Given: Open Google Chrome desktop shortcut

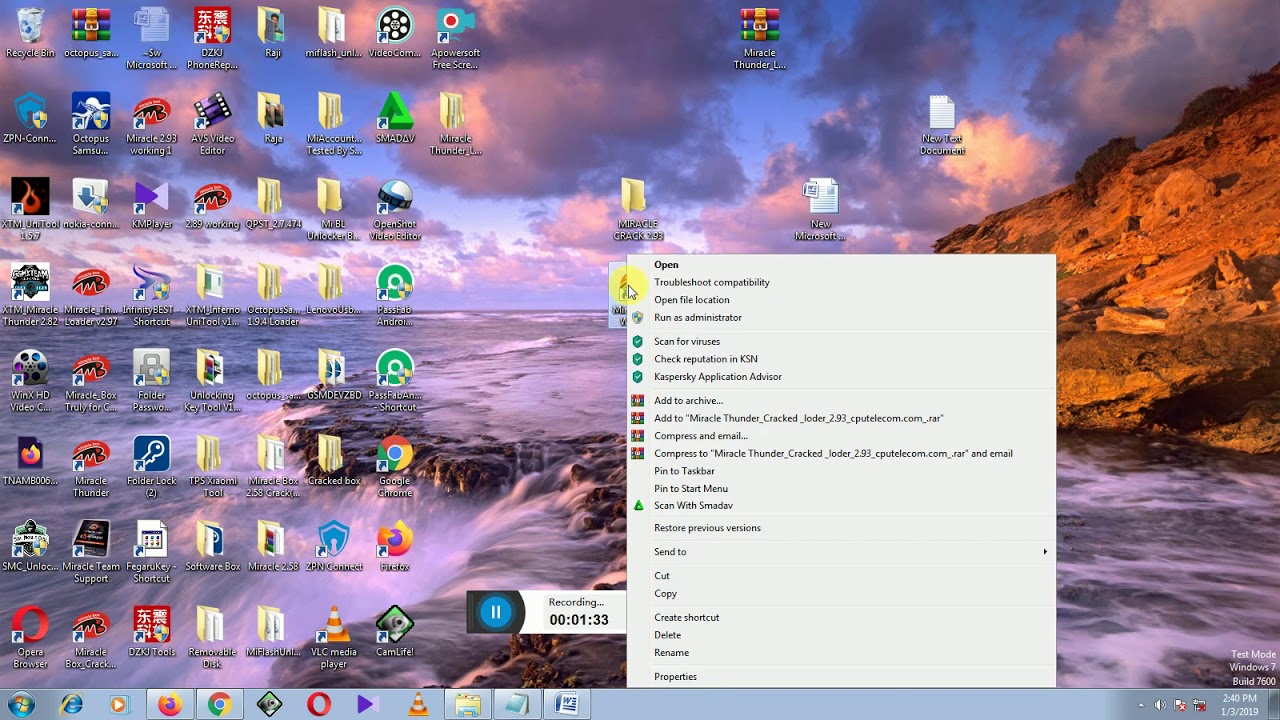Looking at the screenshot, I should (394, 467).
